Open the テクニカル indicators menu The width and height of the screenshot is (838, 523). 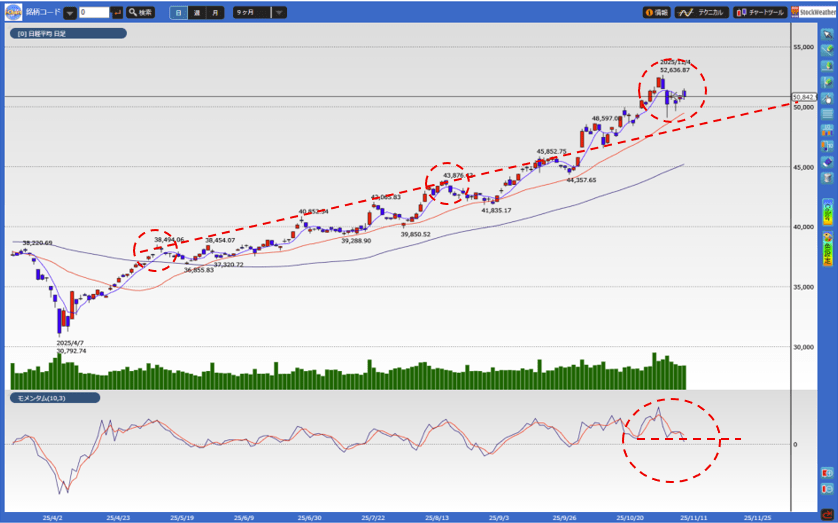click(x=701, y=12)
